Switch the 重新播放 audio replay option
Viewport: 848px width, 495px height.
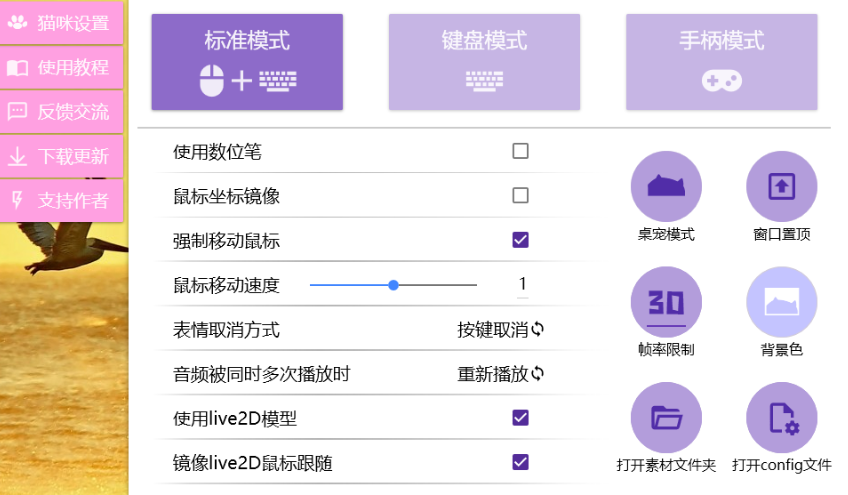pos(500,374)
